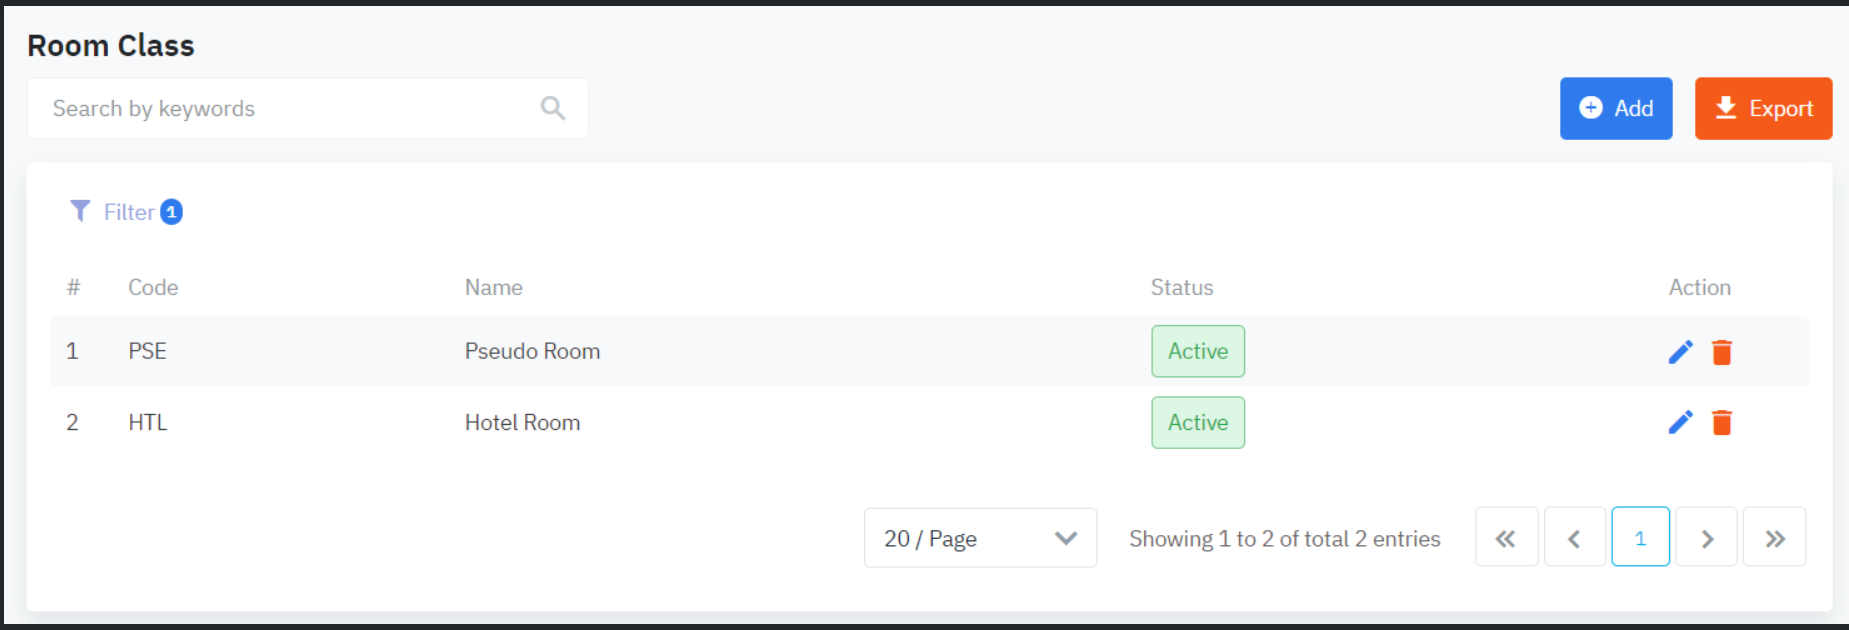Select page 1 in pagination
The width and height of the screenshot is (1849, 630).
coord(1640,538)
